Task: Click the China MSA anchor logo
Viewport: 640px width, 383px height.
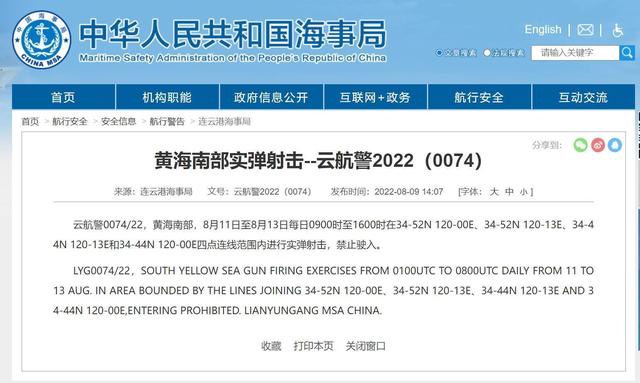Action: click(x=41, y=40)
